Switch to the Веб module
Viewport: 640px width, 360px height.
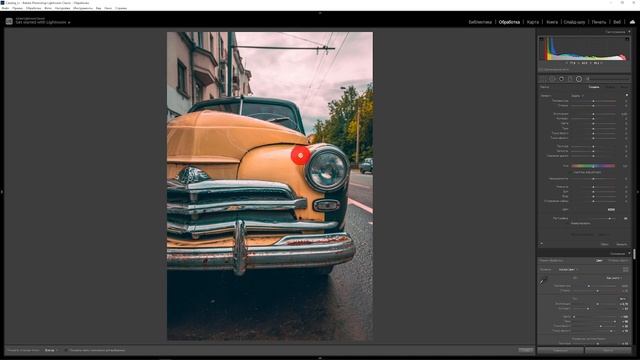point(617,22)
